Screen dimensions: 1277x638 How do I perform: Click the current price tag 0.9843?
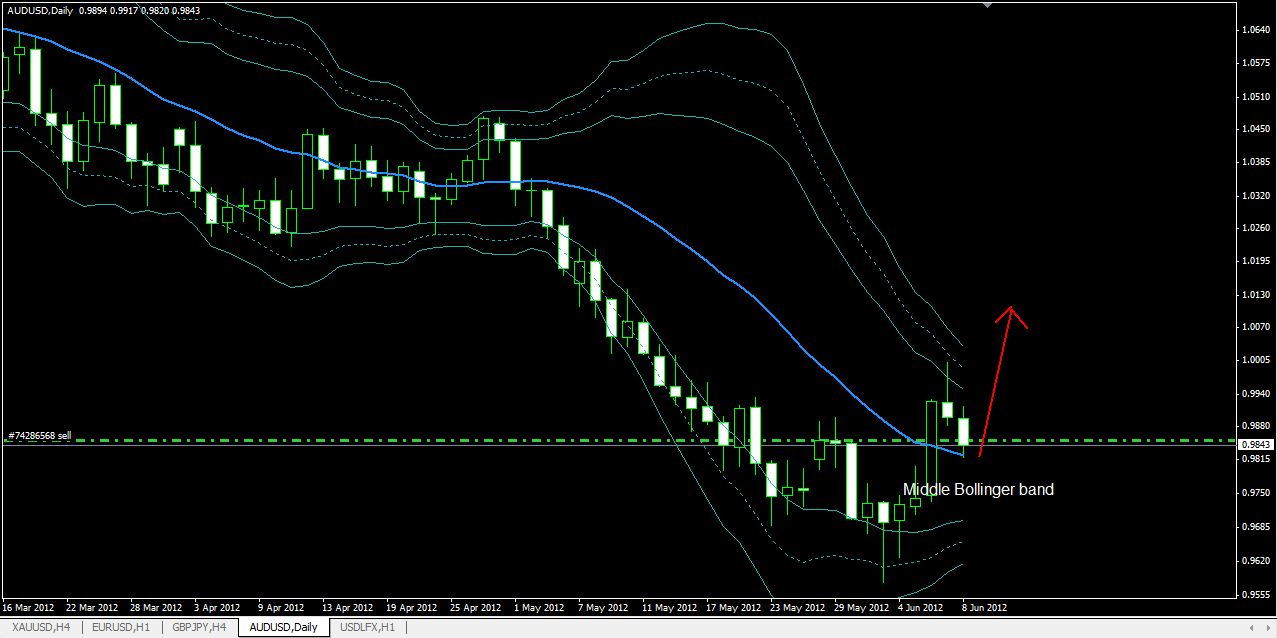click(1254, 444)
